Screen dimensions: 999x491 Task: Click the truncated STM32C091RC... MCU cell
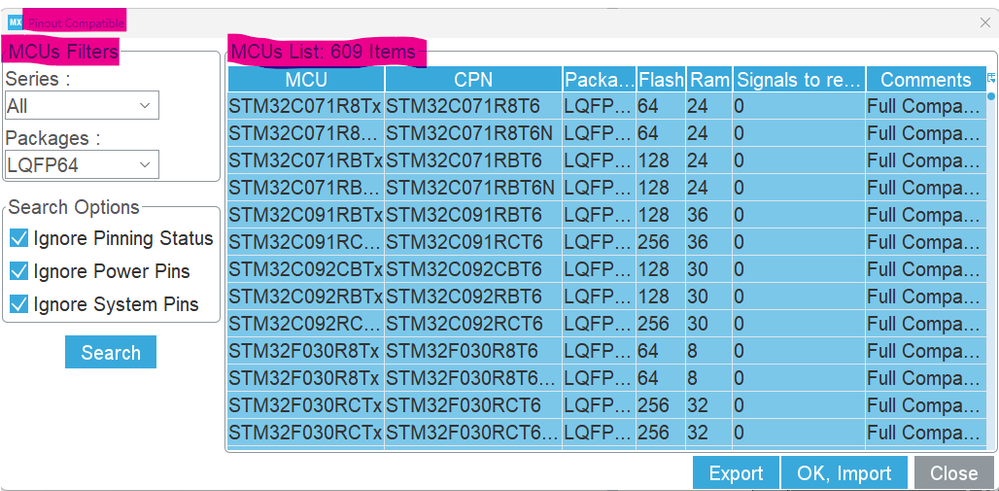(x=306, y=242)
